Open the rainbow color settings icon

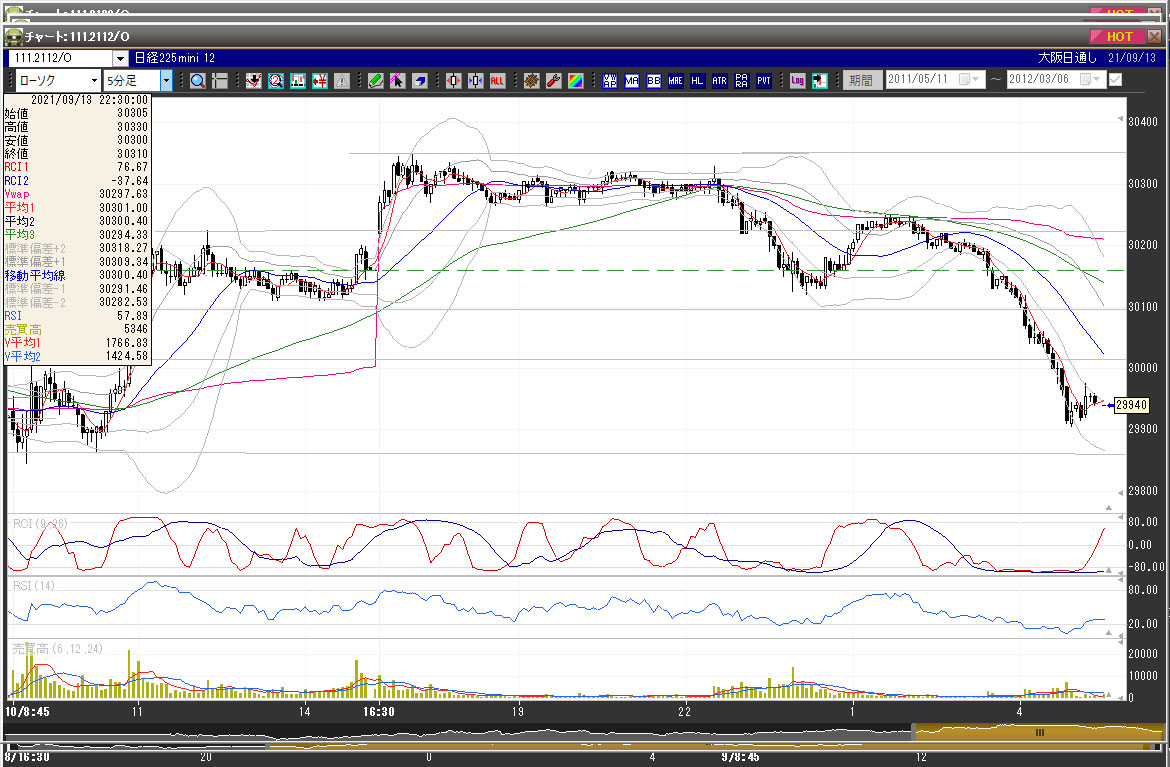(575, 80)
